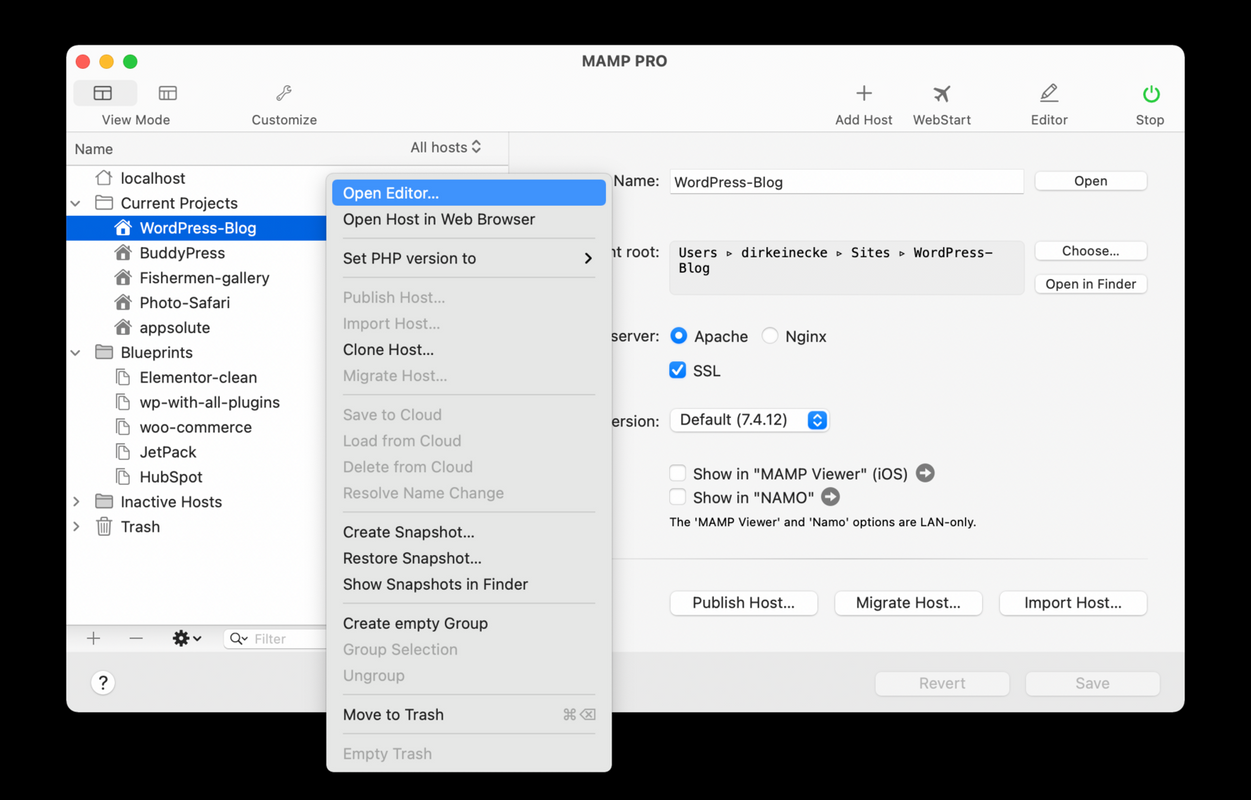Click arrow next to MAMP Viewer option
The image size is (1251, 800).
pyautogui.click(x=925, y=473)
